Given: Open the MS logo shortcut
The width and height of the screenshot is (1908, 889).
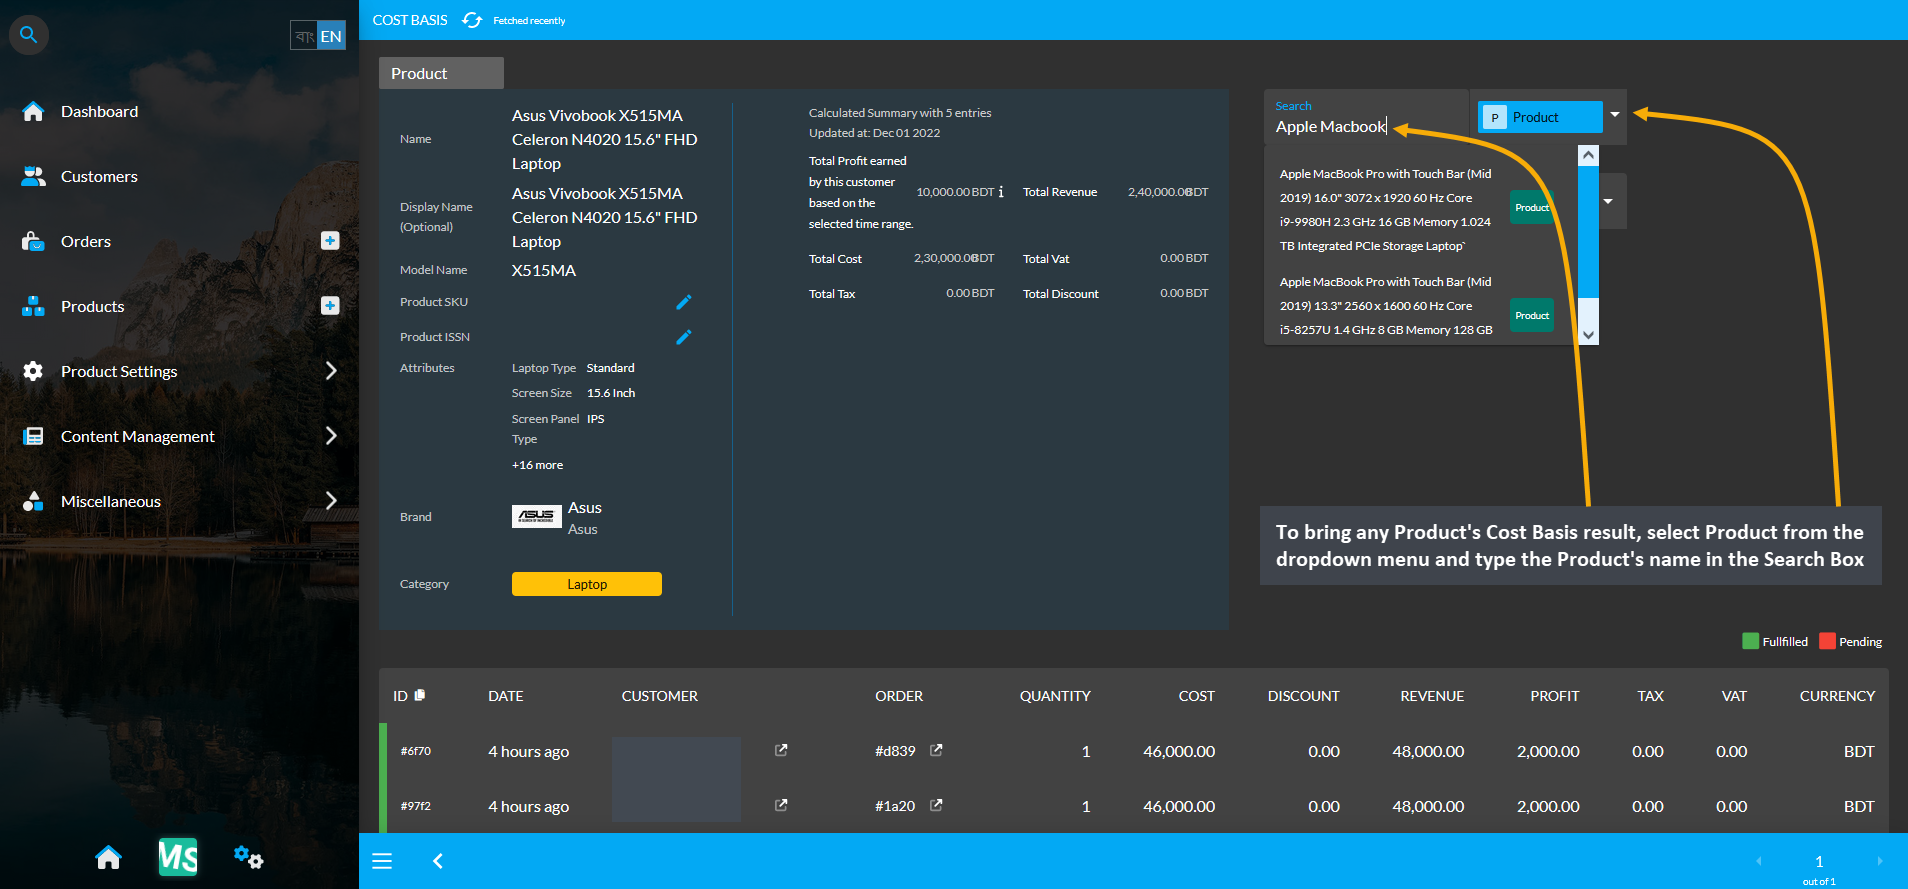Looking at the screenshot, I should 178,857.
